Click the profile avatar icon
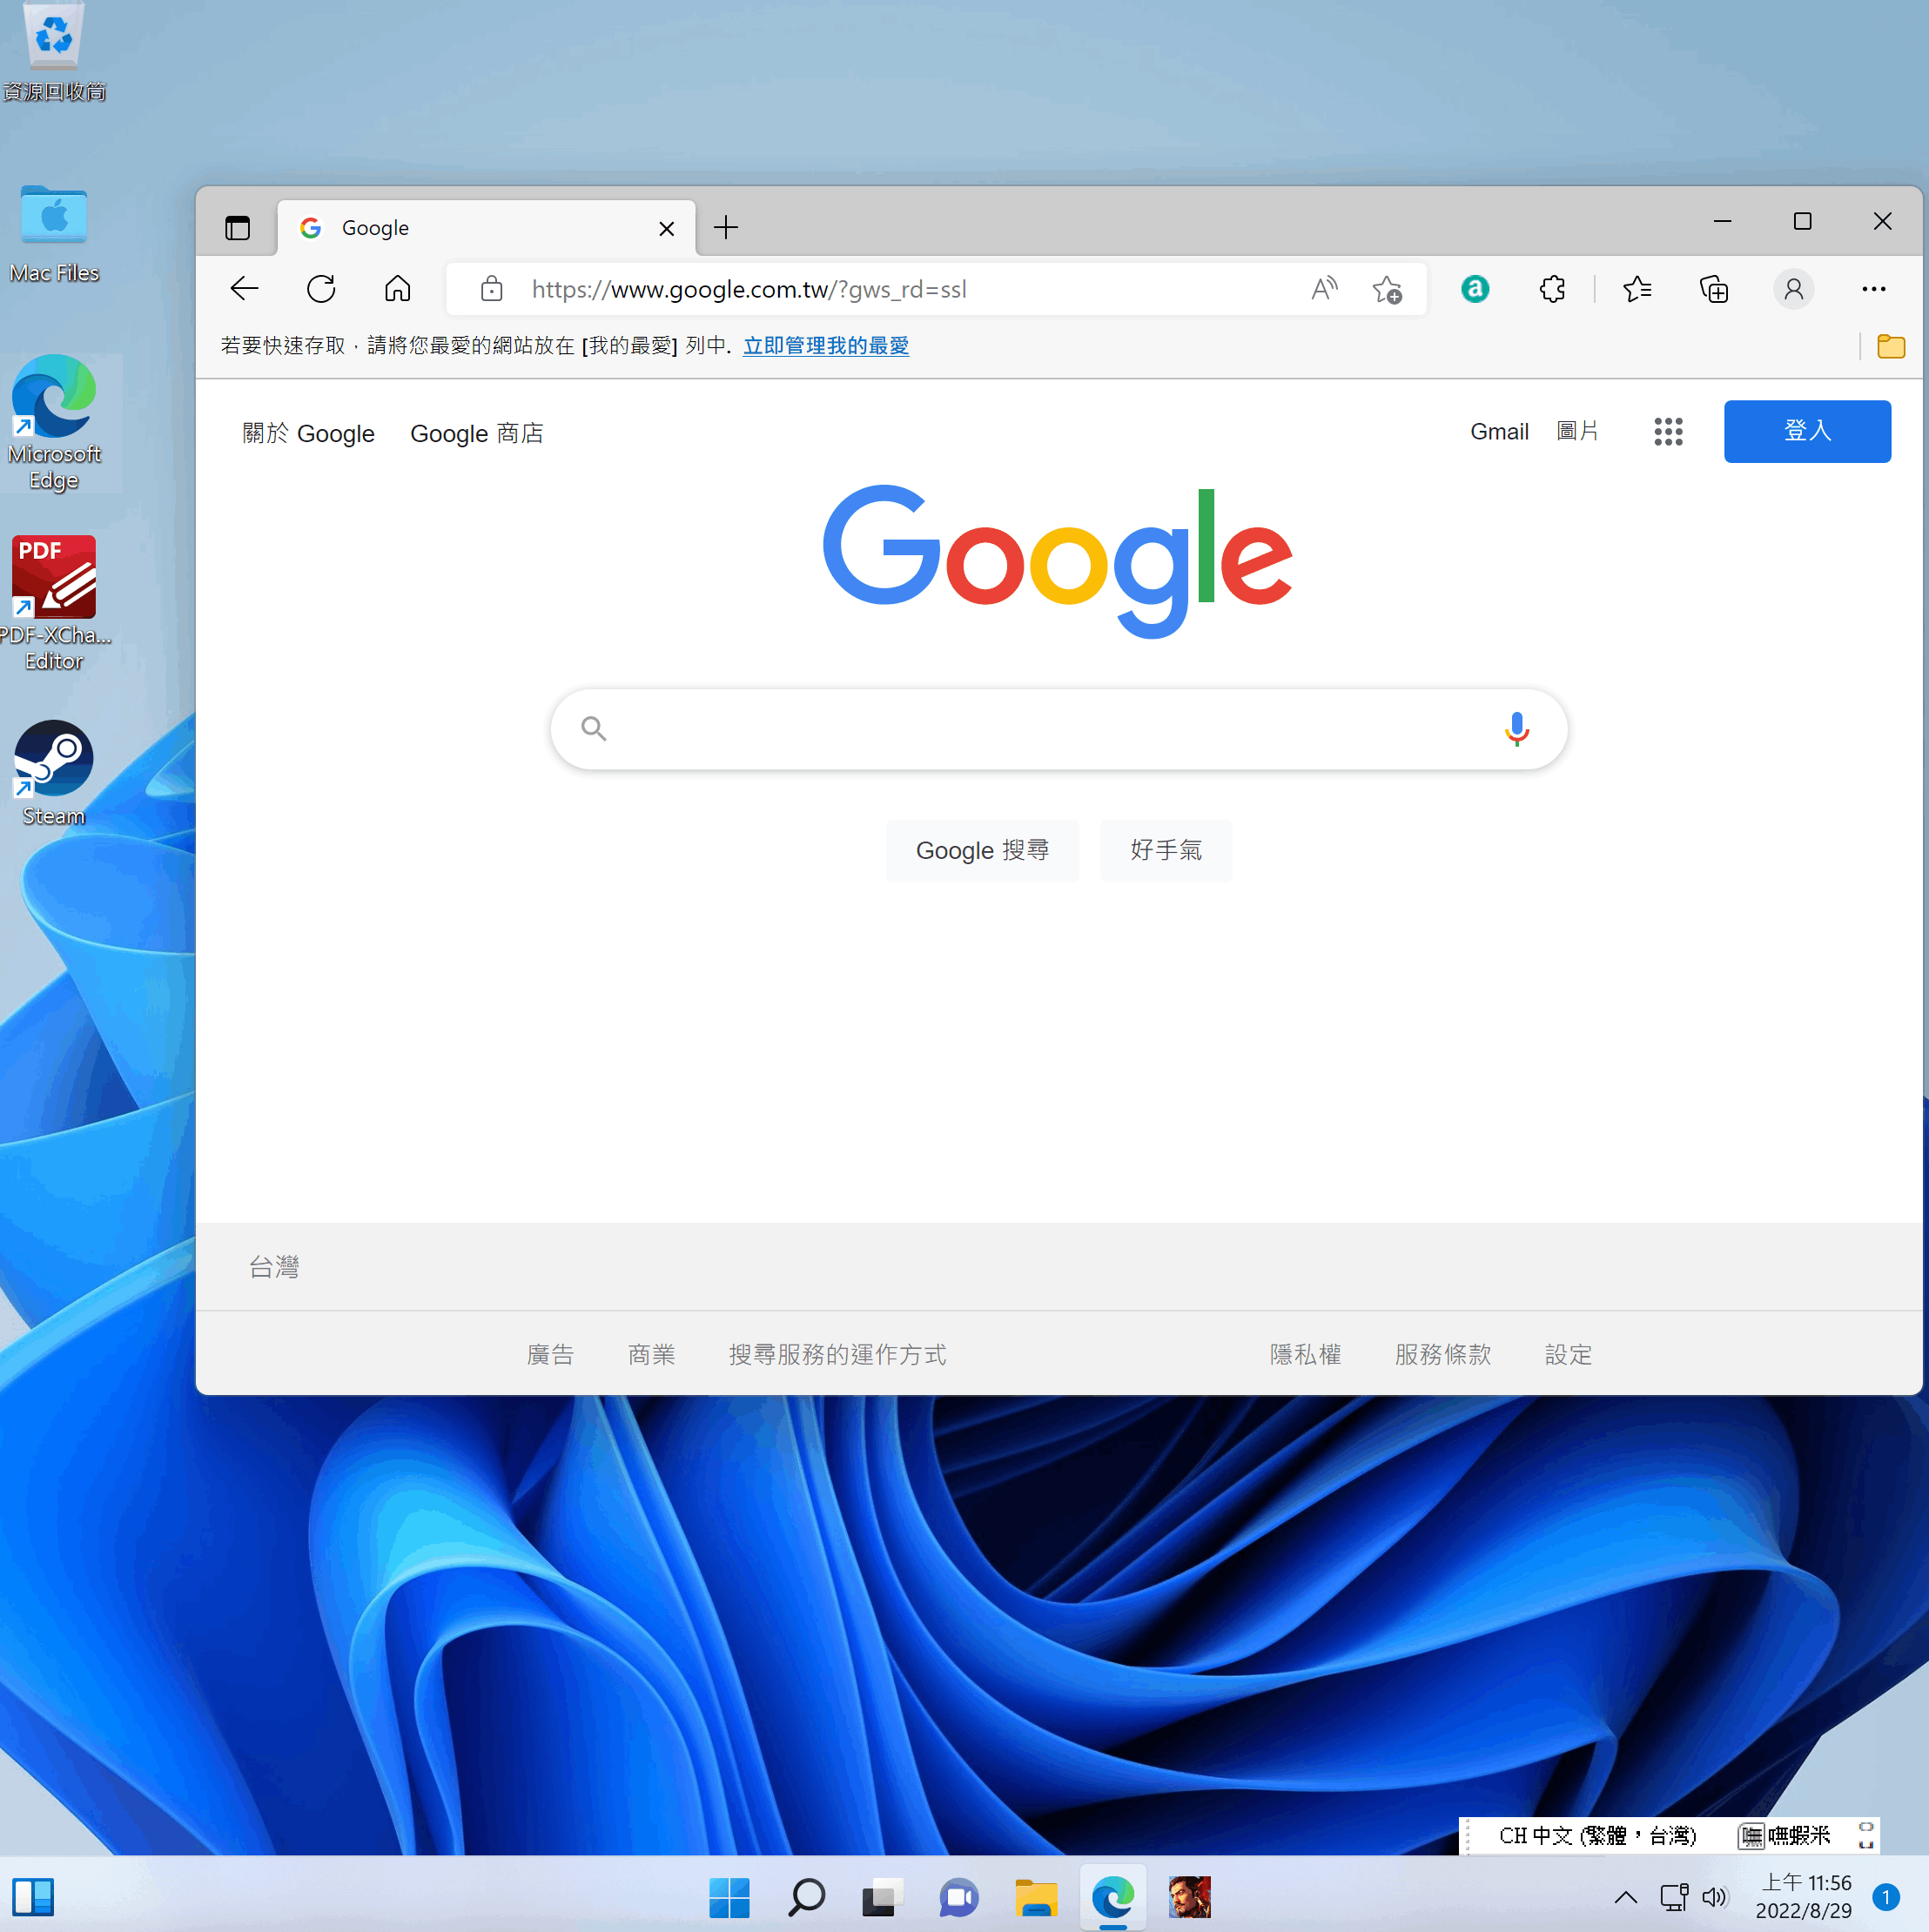This screenshot has width=1929, height=1932. point(1793,289)
